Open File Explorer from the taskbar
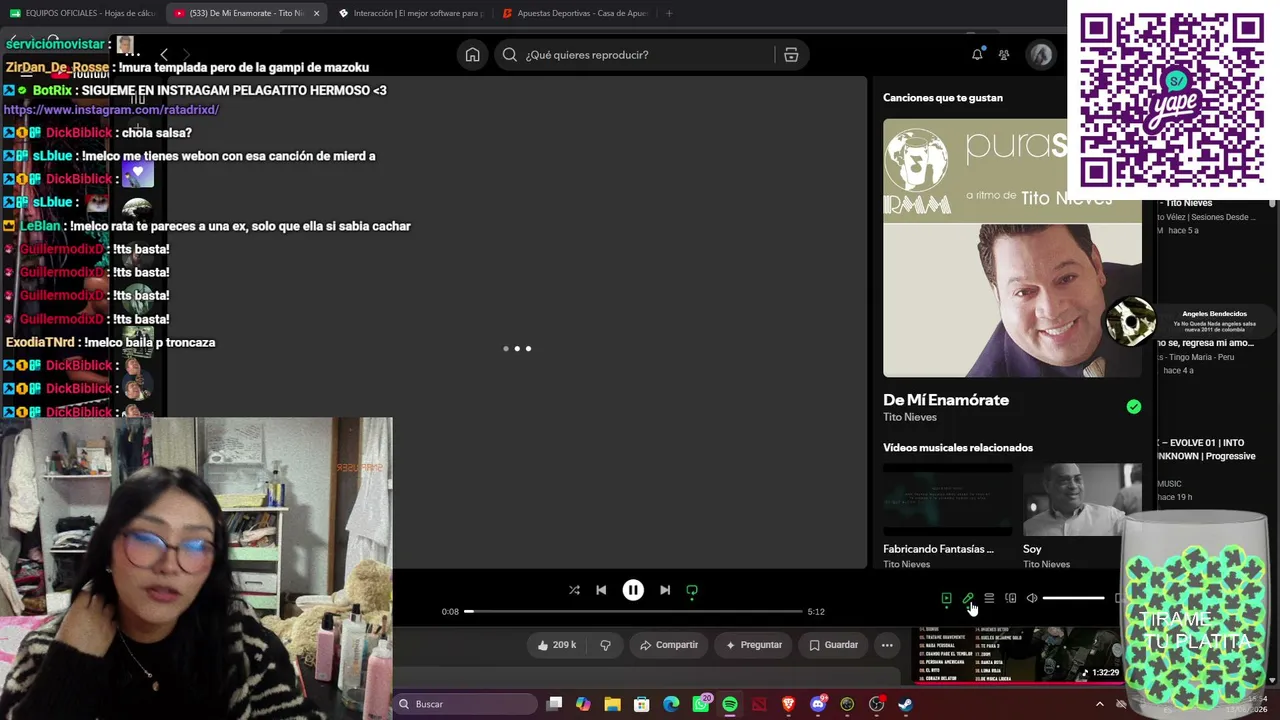1280x720 pixels. 612,704
